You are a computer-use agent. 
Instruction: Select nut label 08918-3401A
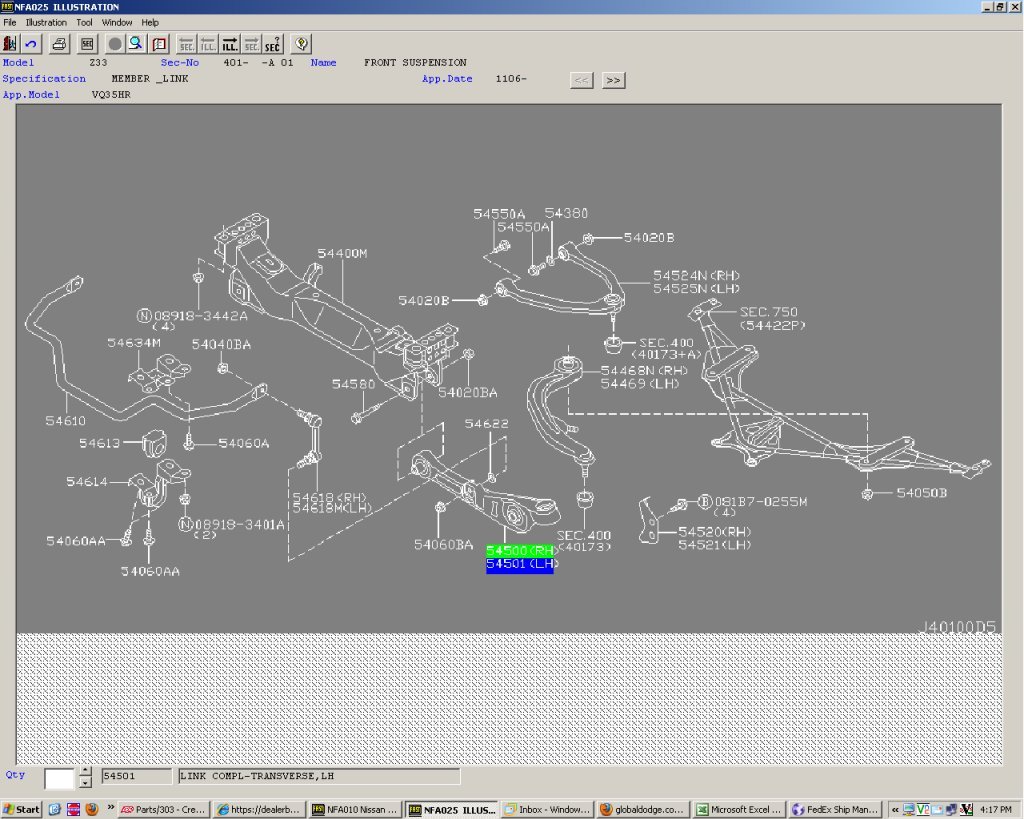coord(240,524)
